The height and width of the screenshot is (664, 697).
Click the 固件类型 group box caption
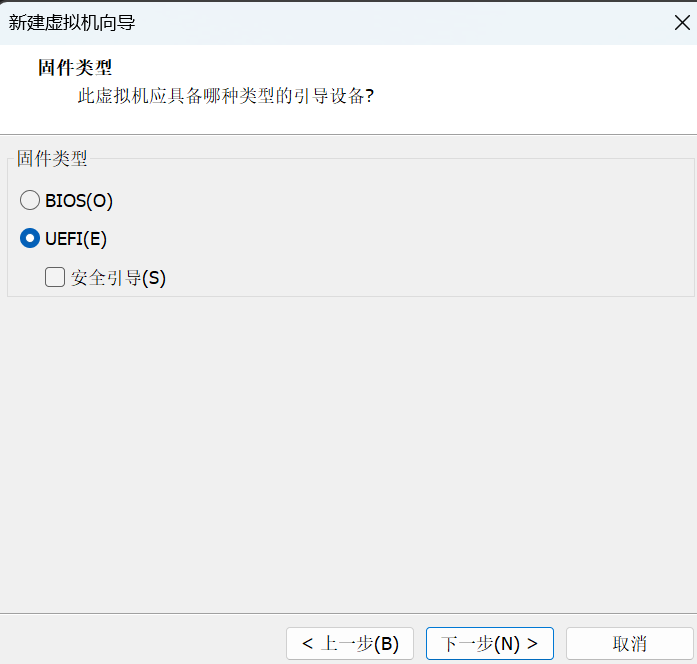pyautogui.click(x=52, y=158)
